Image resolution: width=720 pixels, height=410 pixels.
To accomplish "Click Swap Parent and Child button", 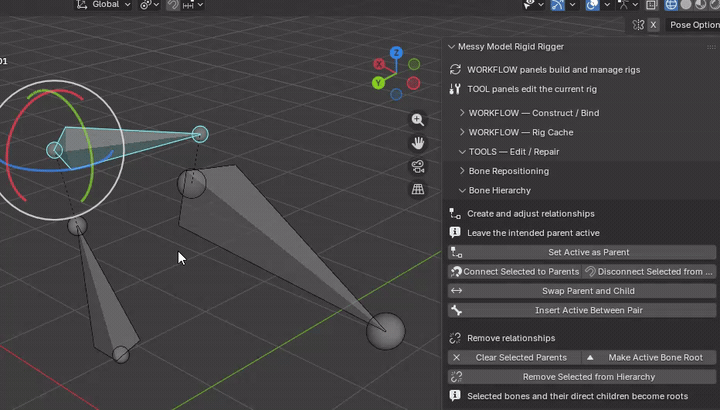I will tap(582, 291).
